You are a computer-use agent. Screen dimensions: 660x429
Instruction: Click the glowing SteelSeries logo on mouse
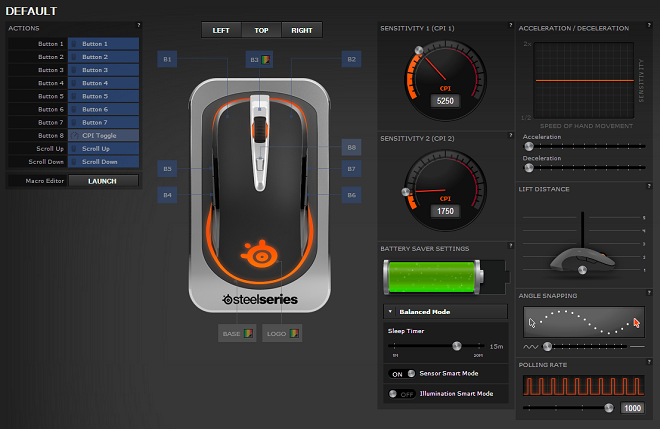259,254
